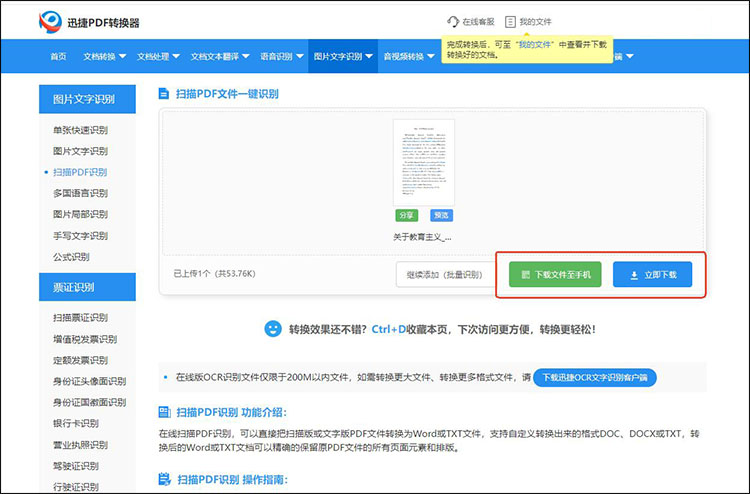Image resolution: width=750 pixels, height=494 pixels.
Task: Open 我的文件 link at top
Action: tap(535, 22)
